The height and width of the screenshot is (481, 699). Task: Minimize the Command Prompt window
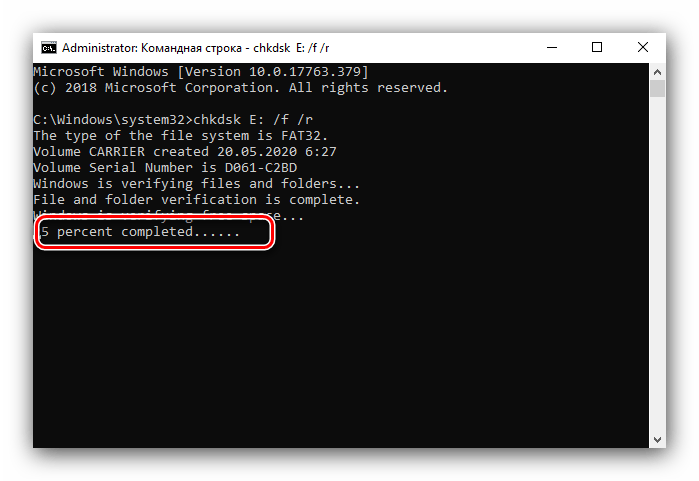[x=552, y=47]
